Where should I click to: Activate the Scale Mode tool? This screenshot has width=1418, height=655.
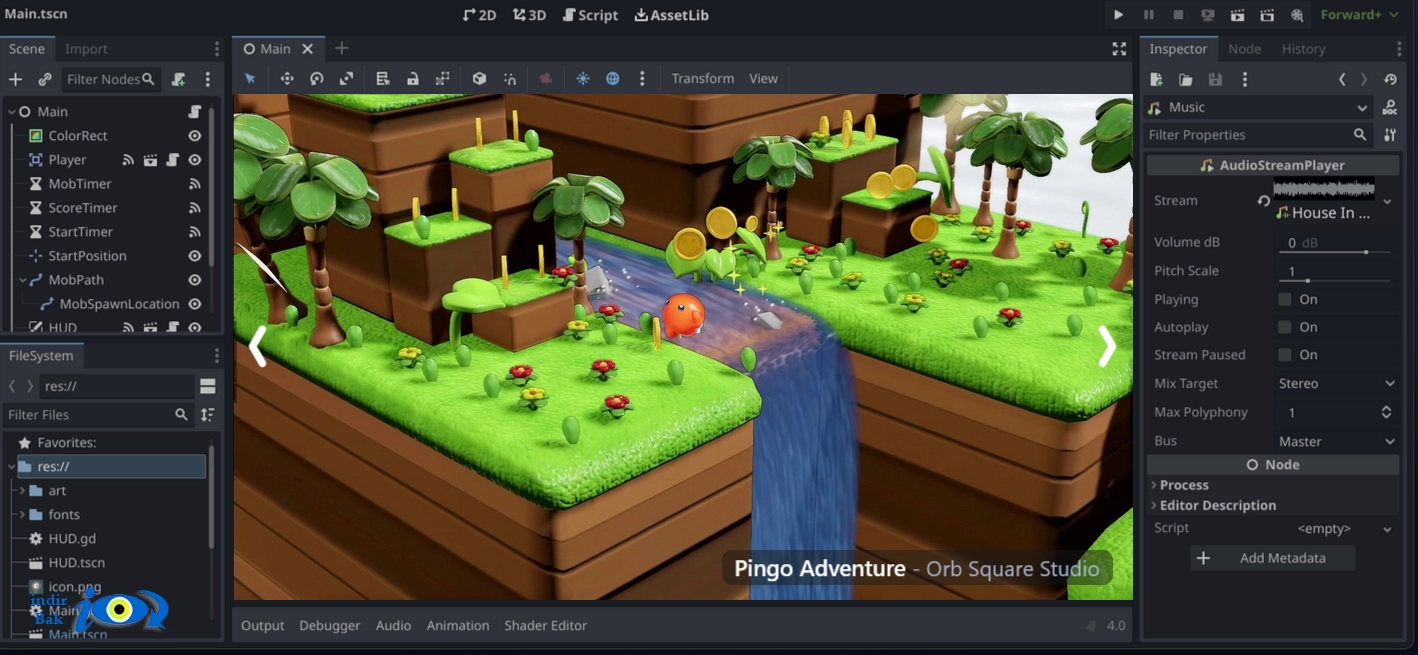[x=346, y=78]
